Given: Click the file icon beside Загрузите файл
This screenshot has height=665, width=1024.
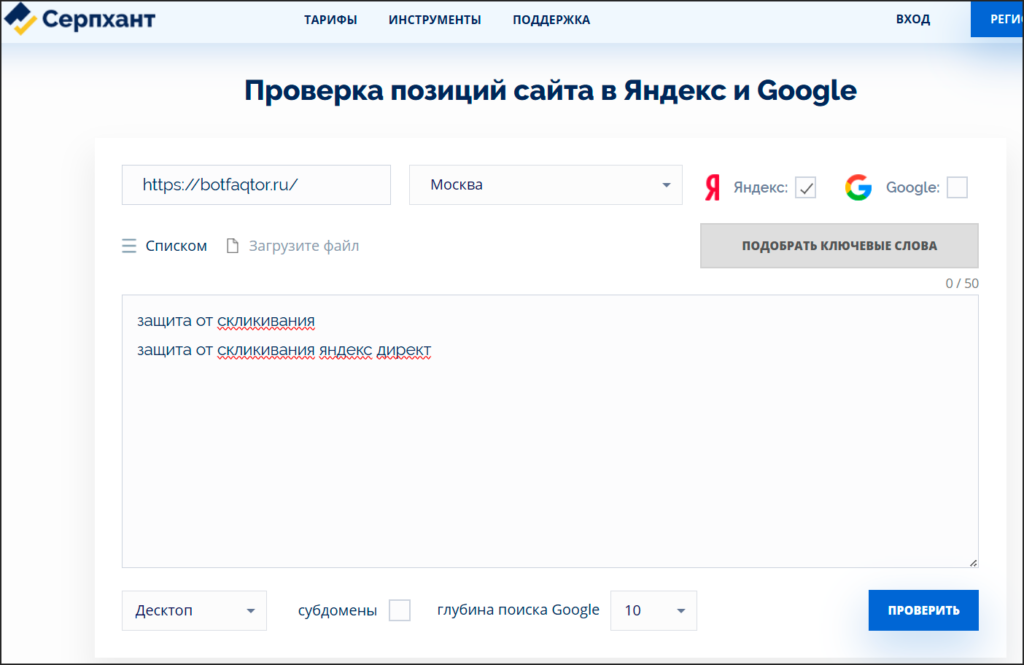Looking at the screenshot, I should [x=232, y=246].
